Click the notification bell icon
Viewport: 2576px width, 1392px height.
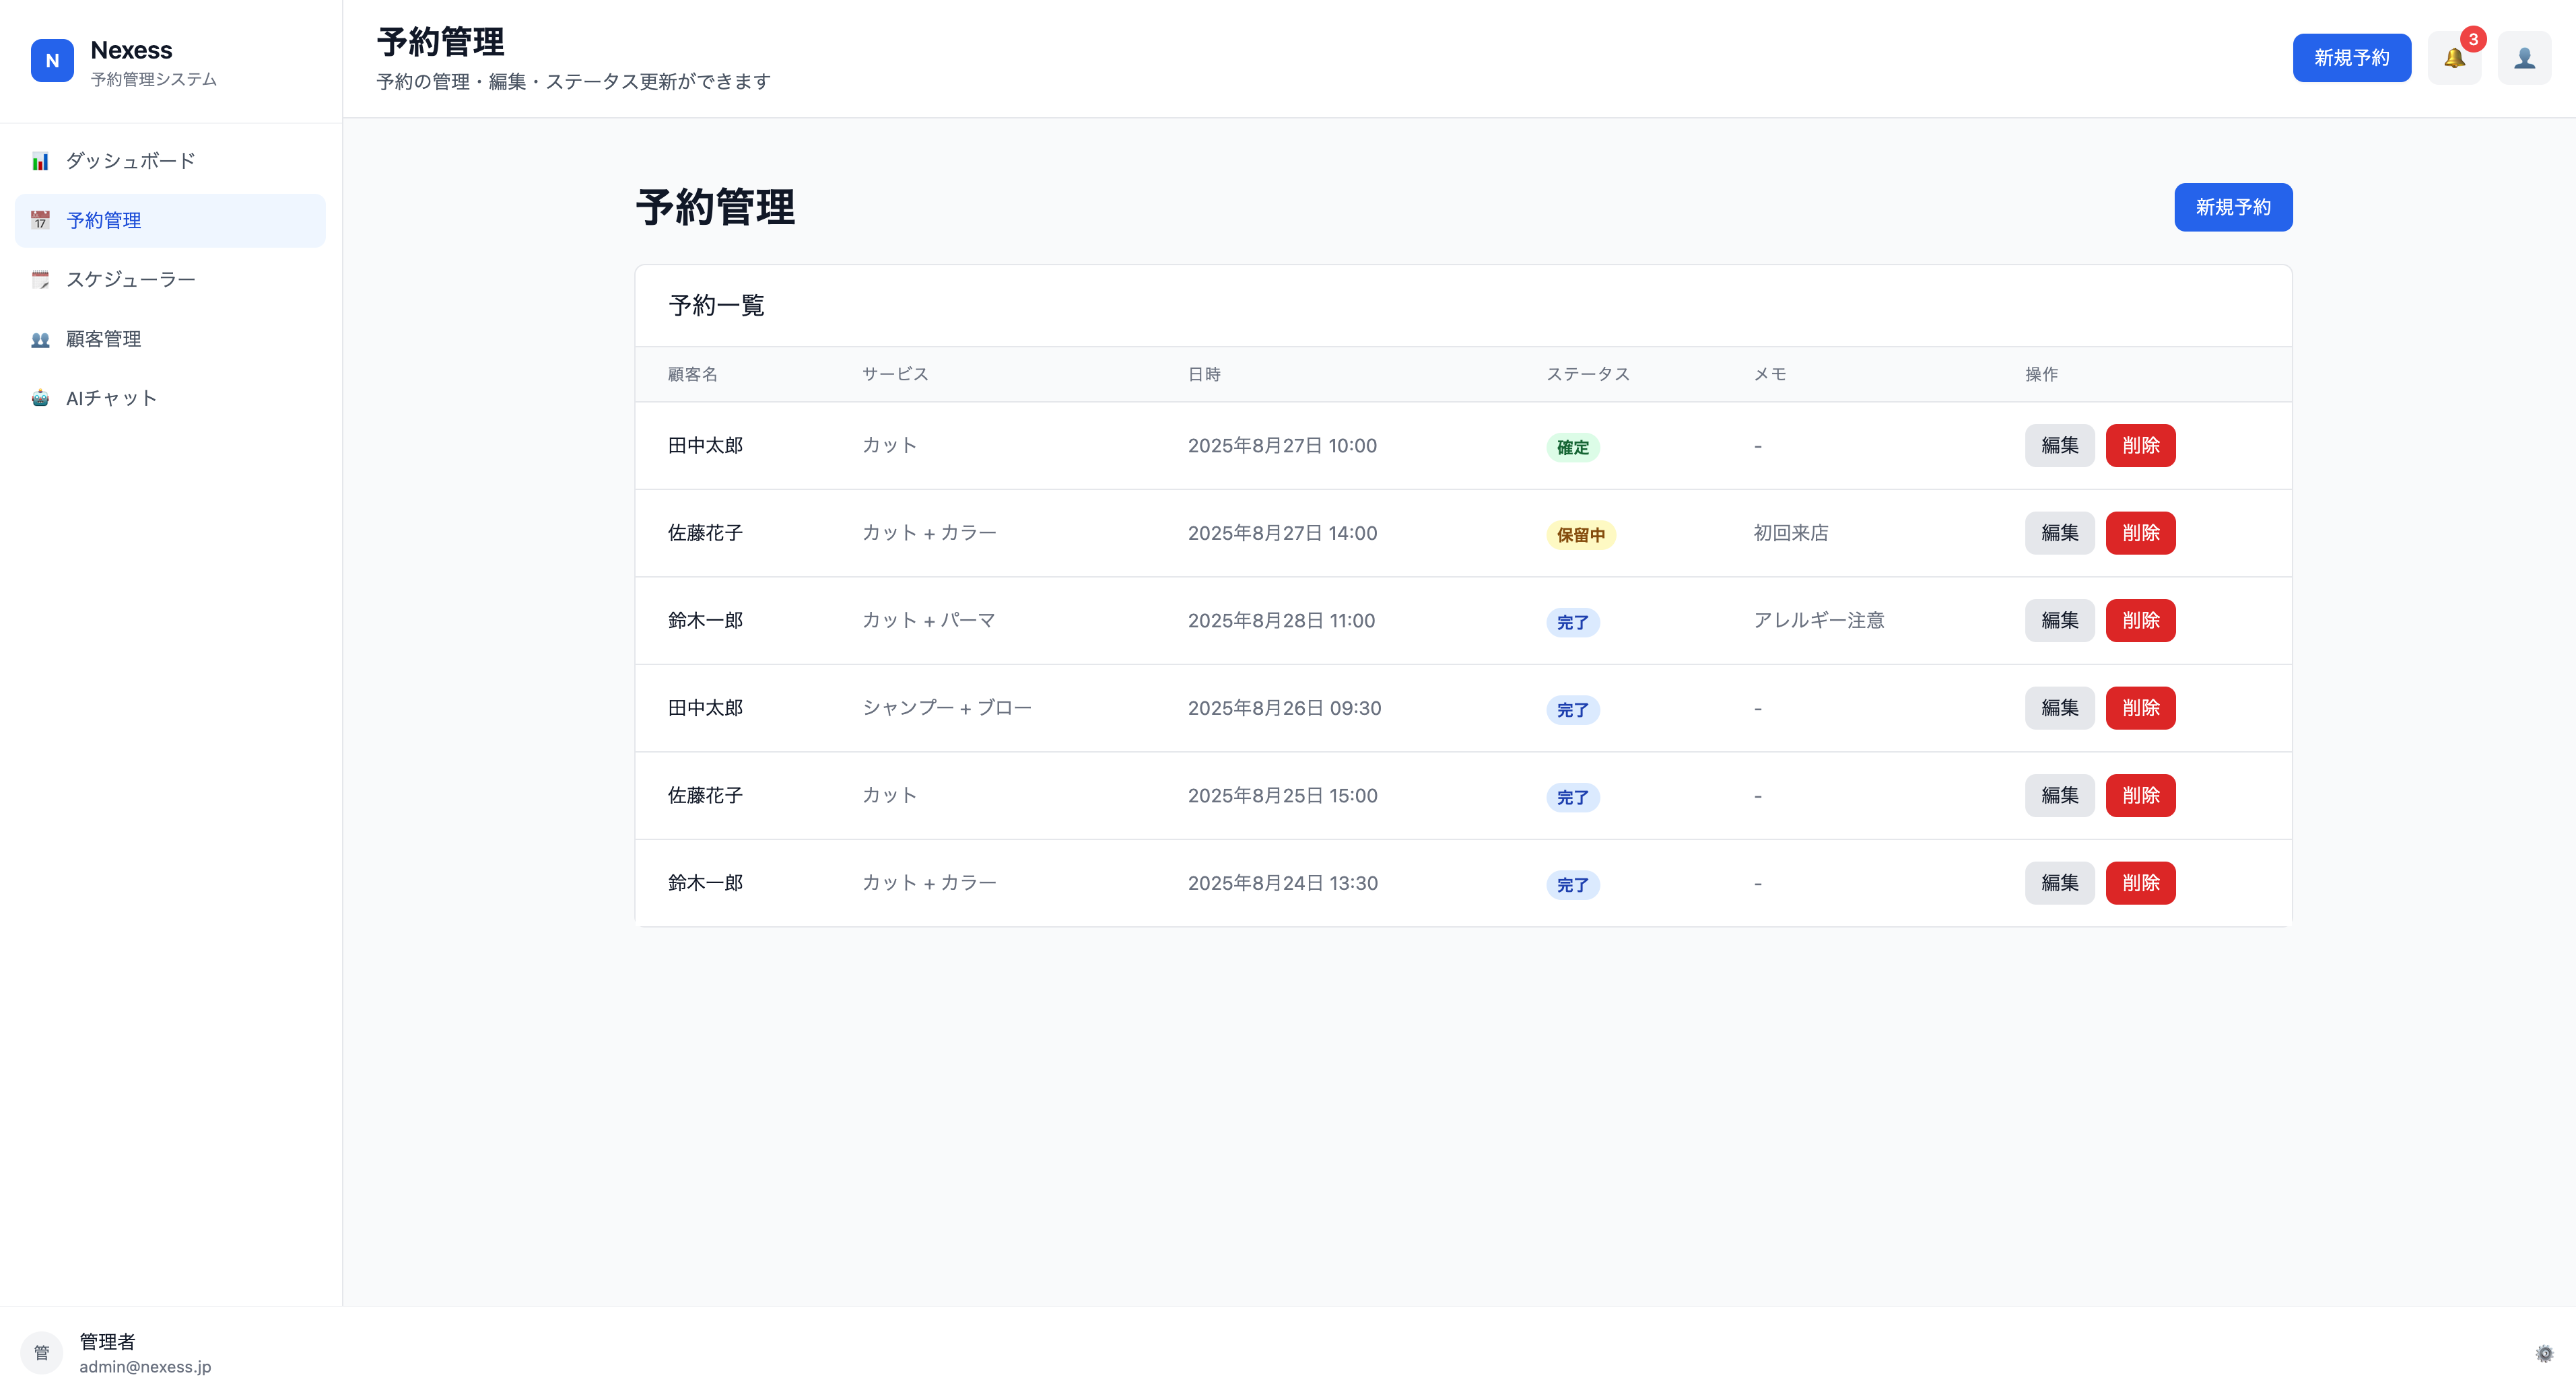pyautogui.click(x=2454, y=58)
